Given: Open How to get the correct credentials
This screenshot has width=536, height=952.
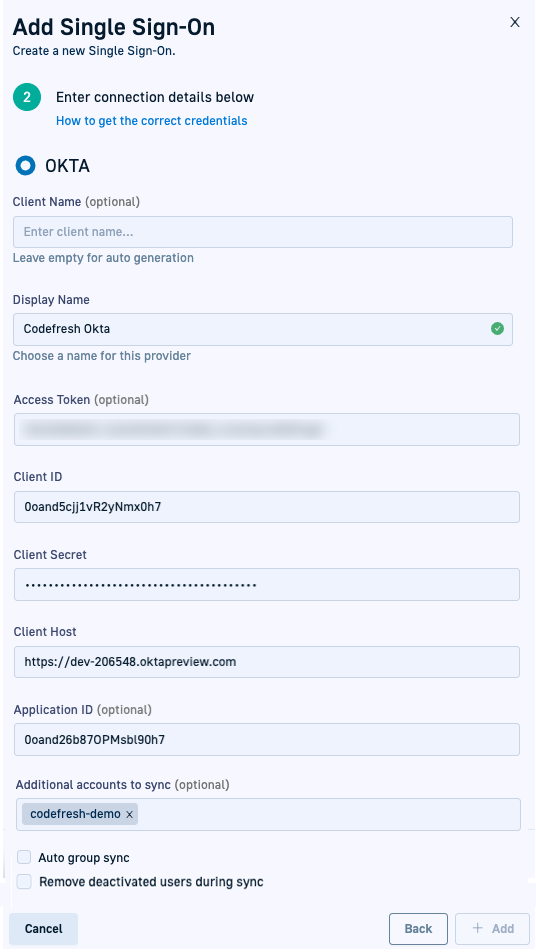Looking at the screenshot, I should click(152, 121).
